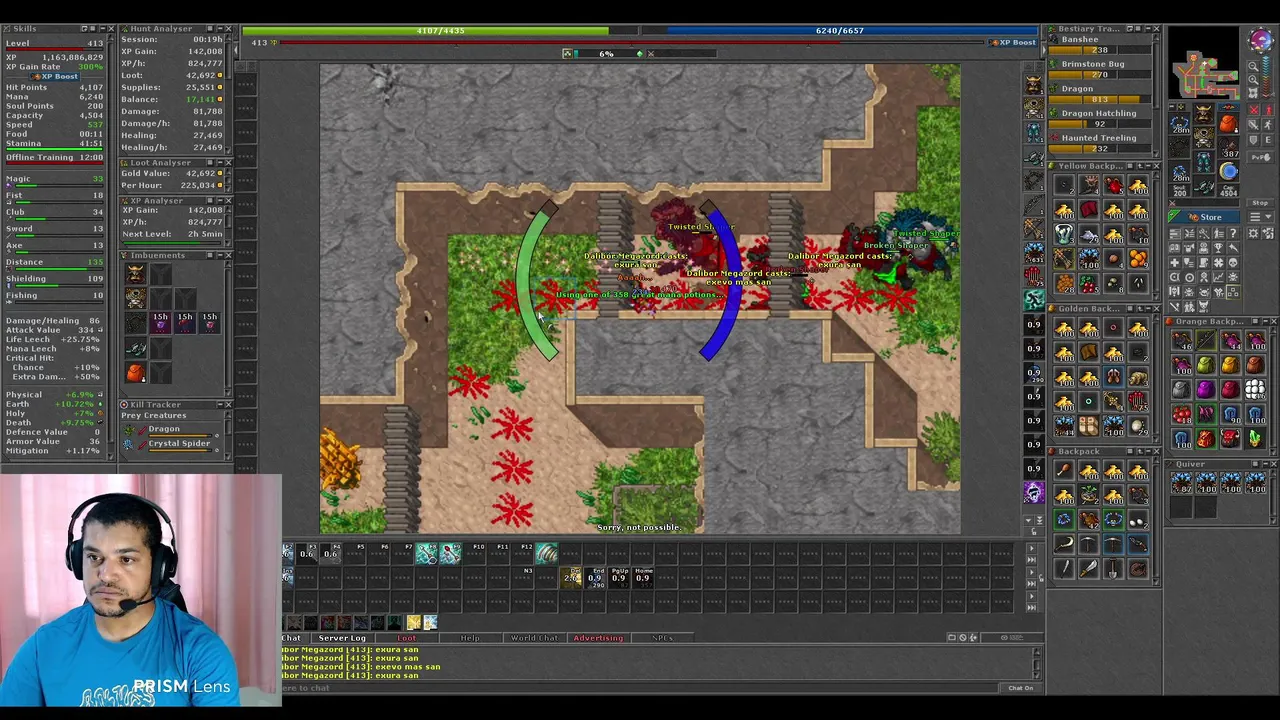
Task: Switch to the Advertising chat tab
Action: click(x=598, y=638)
